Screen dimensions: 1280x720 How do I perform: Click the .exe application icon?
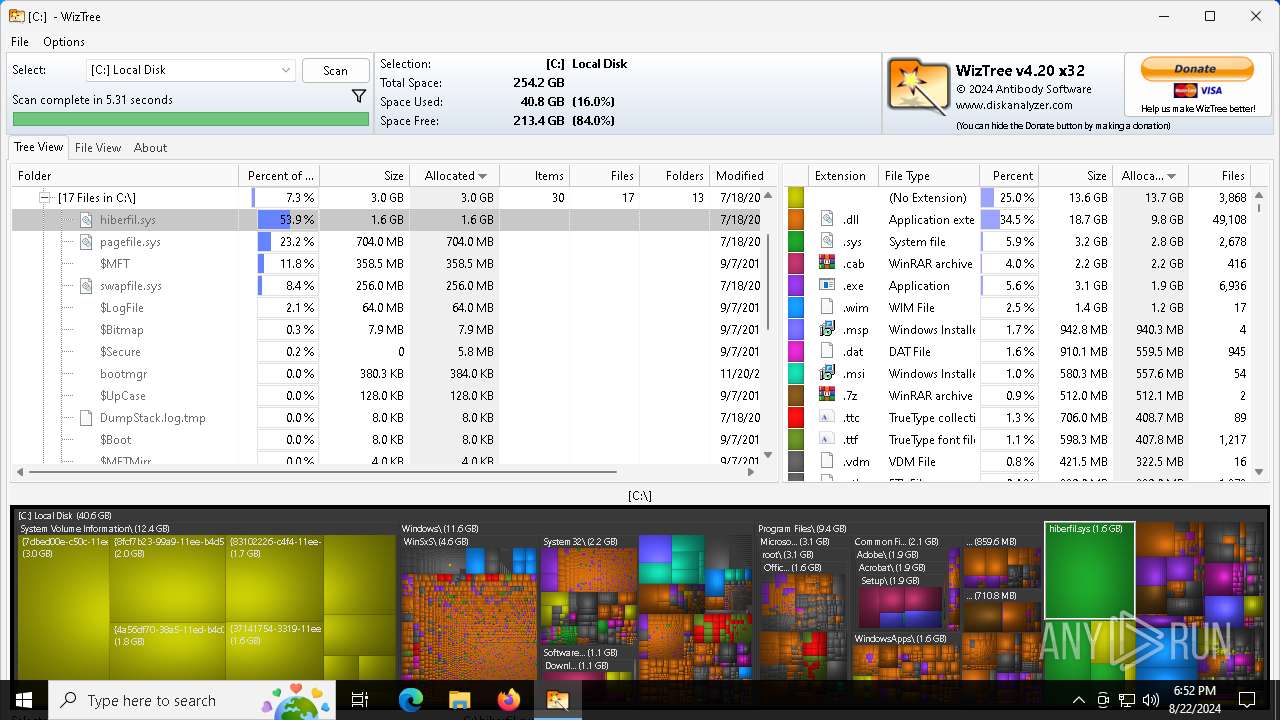827,285
